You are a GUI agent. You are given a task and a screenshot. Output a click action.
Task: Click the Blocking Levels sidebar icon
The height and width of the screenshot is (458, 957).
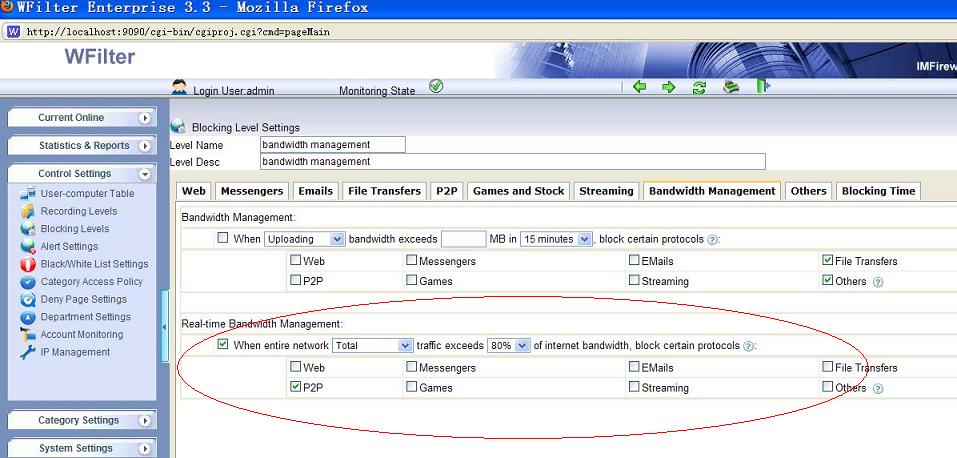(x=28, y=229)
